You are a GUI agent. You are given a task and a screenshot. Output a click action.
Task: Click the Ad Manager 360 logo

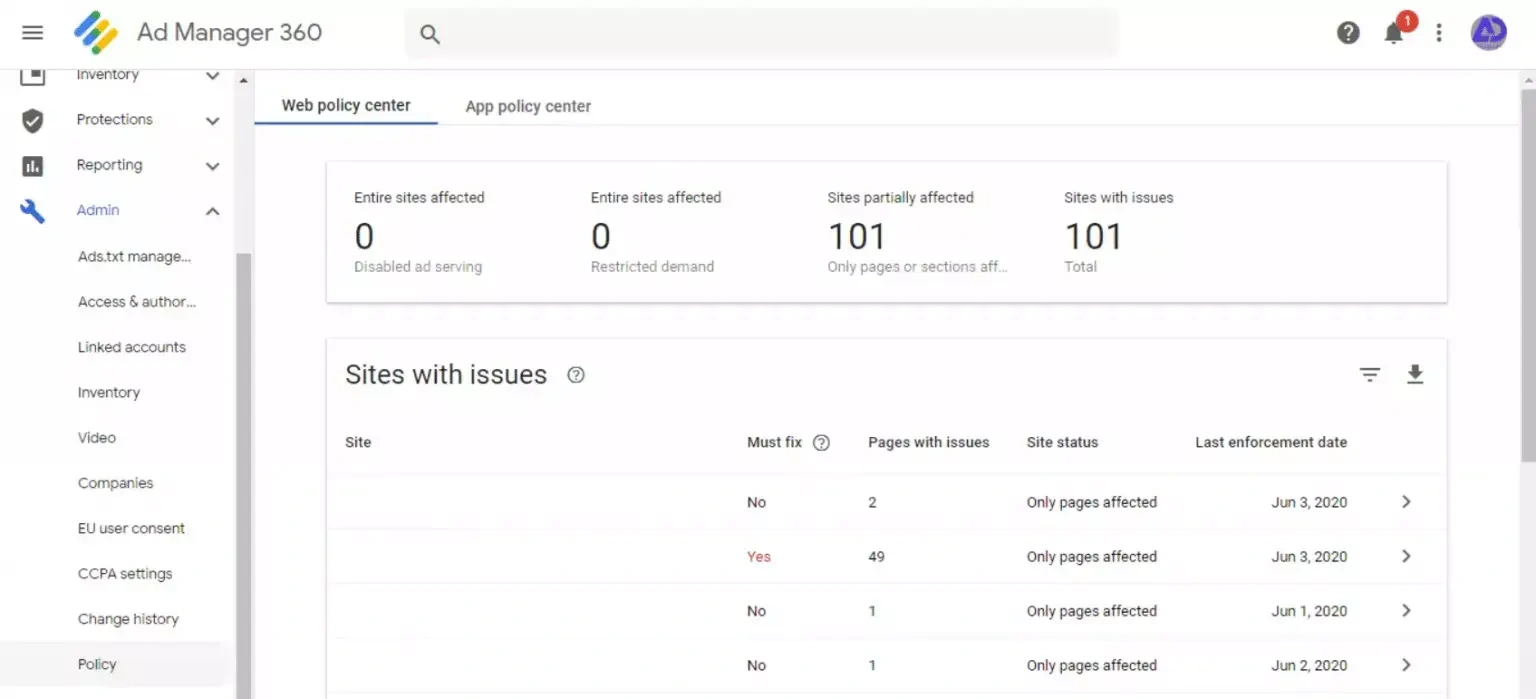[x=96, y=32]
